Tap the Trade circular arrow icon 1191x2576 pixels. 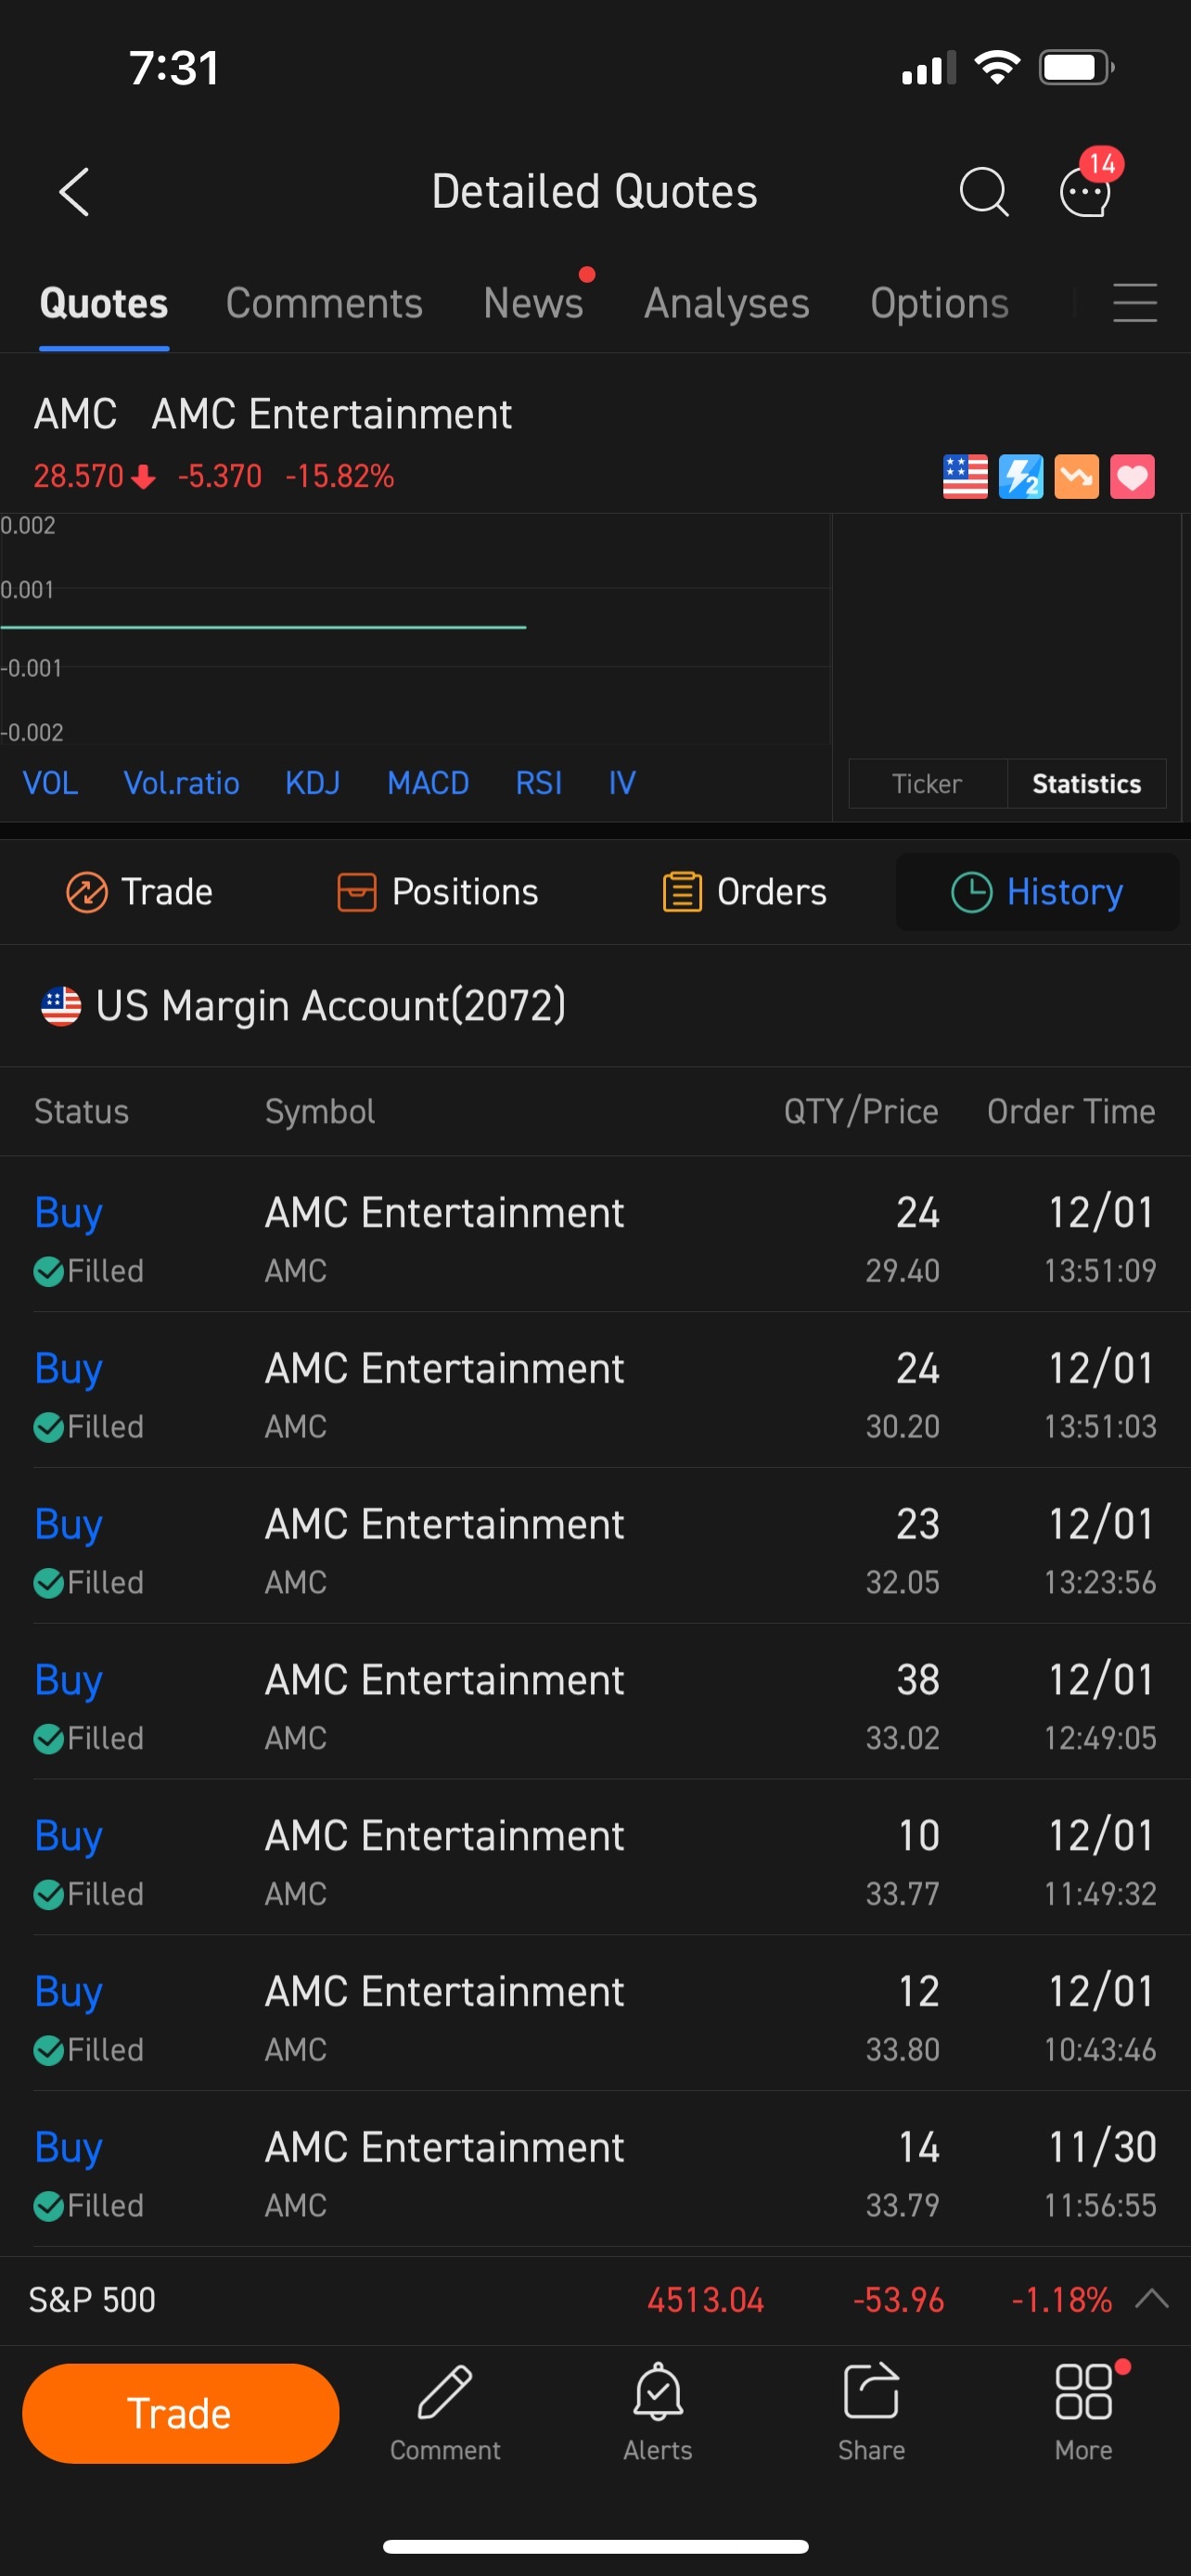[x=87, y=892]
